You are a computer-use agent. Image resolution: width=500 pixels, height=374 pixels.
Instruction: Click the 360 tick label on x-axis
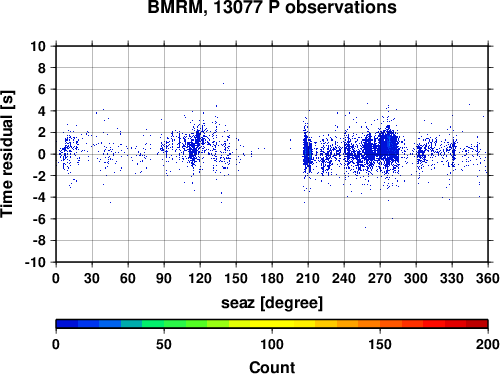tap(488, 278)
